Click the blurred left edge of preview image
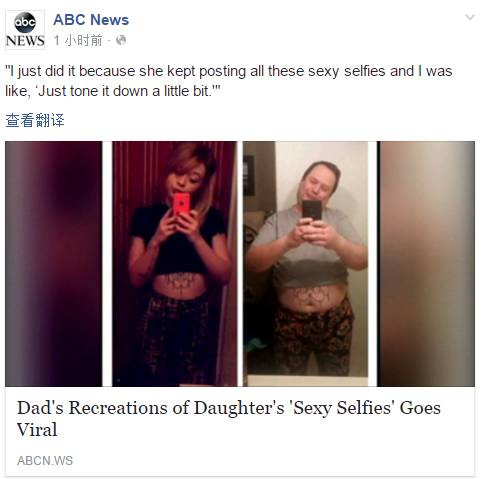Viewport: 485px width, 479px height. coord(54,264)
